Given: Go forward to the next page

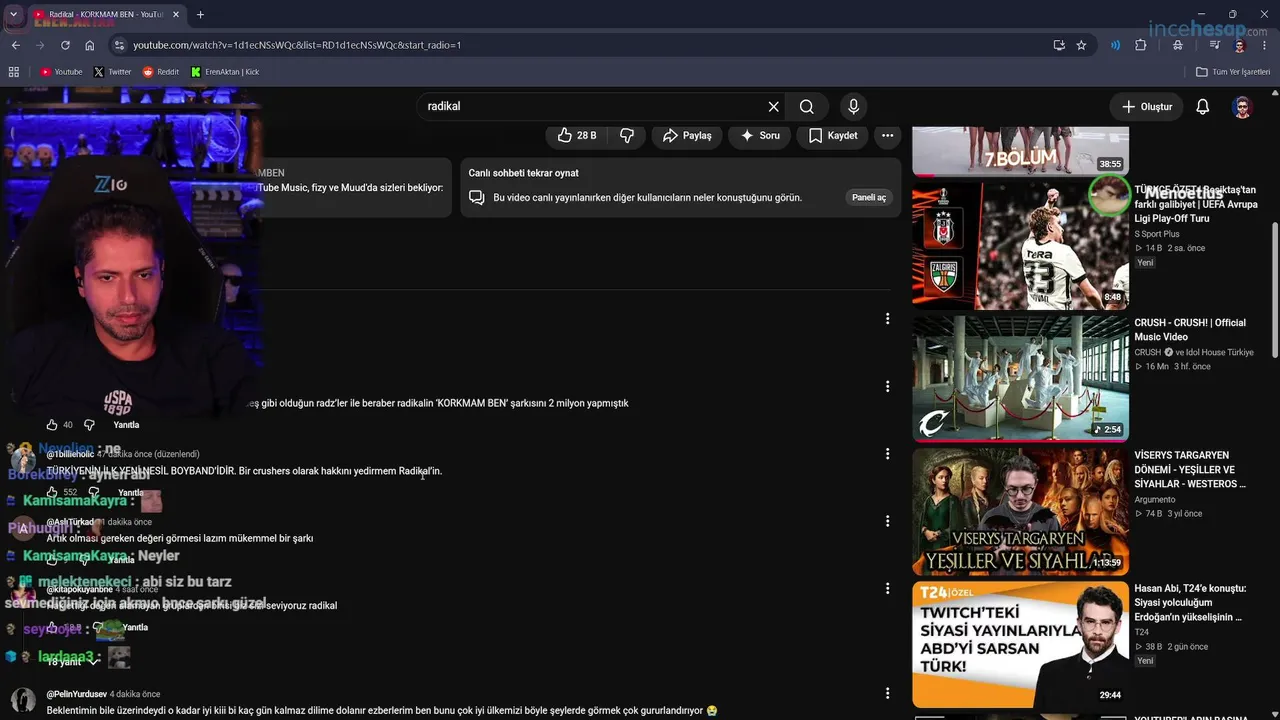Looking at the screenshot, I should (x=40, y=45).
